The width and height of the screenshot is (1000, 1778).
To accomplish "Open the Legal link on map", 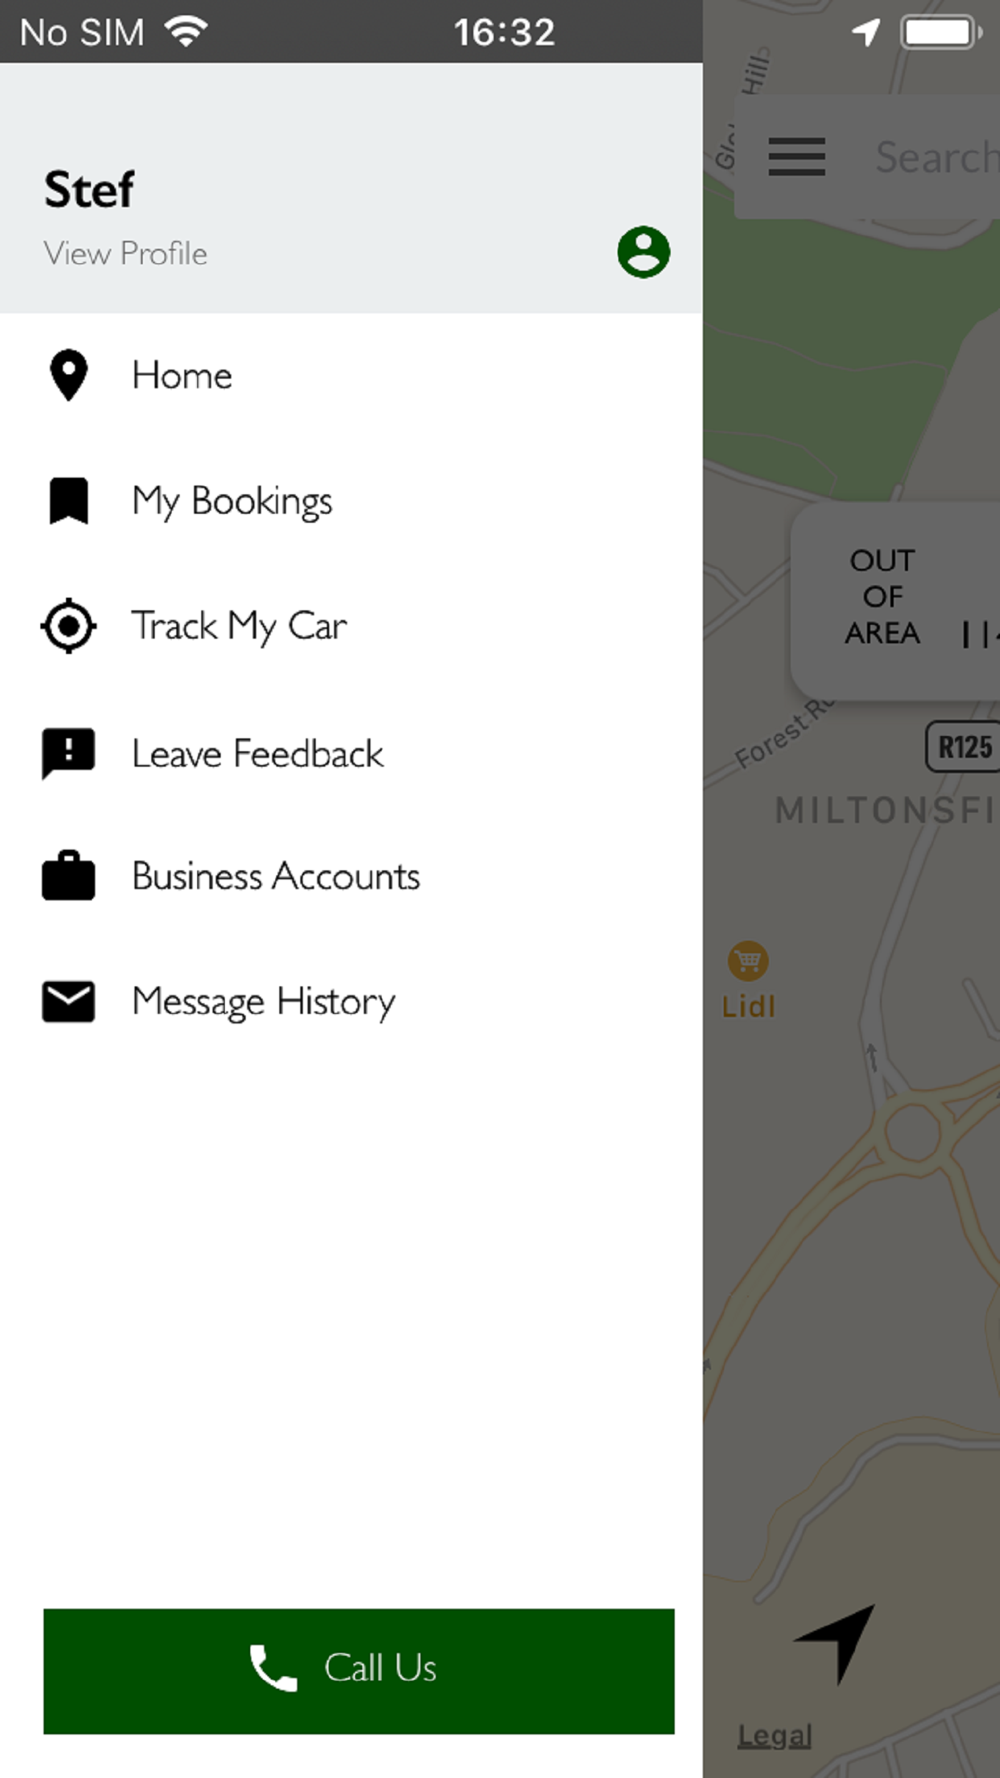I will click(774, 1735).
